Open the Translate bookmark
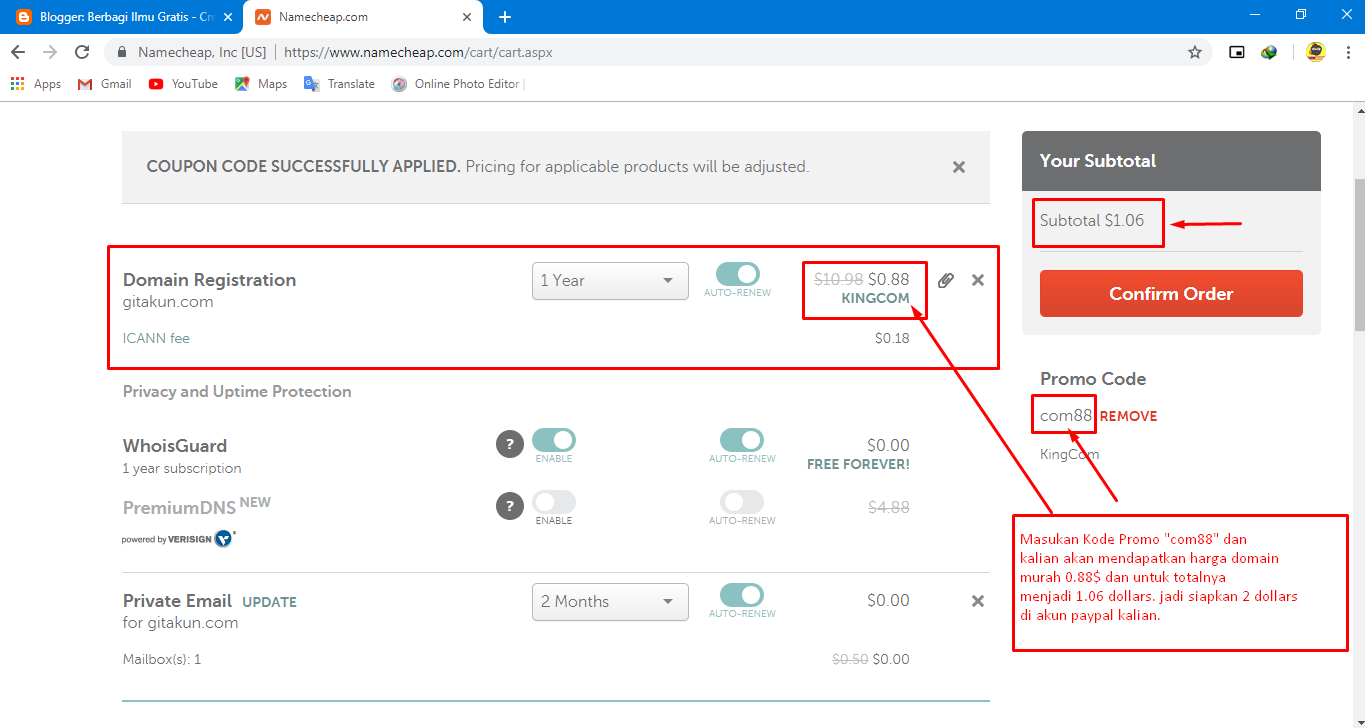This screenshot has height=728, width=1365. click(339, 84)
